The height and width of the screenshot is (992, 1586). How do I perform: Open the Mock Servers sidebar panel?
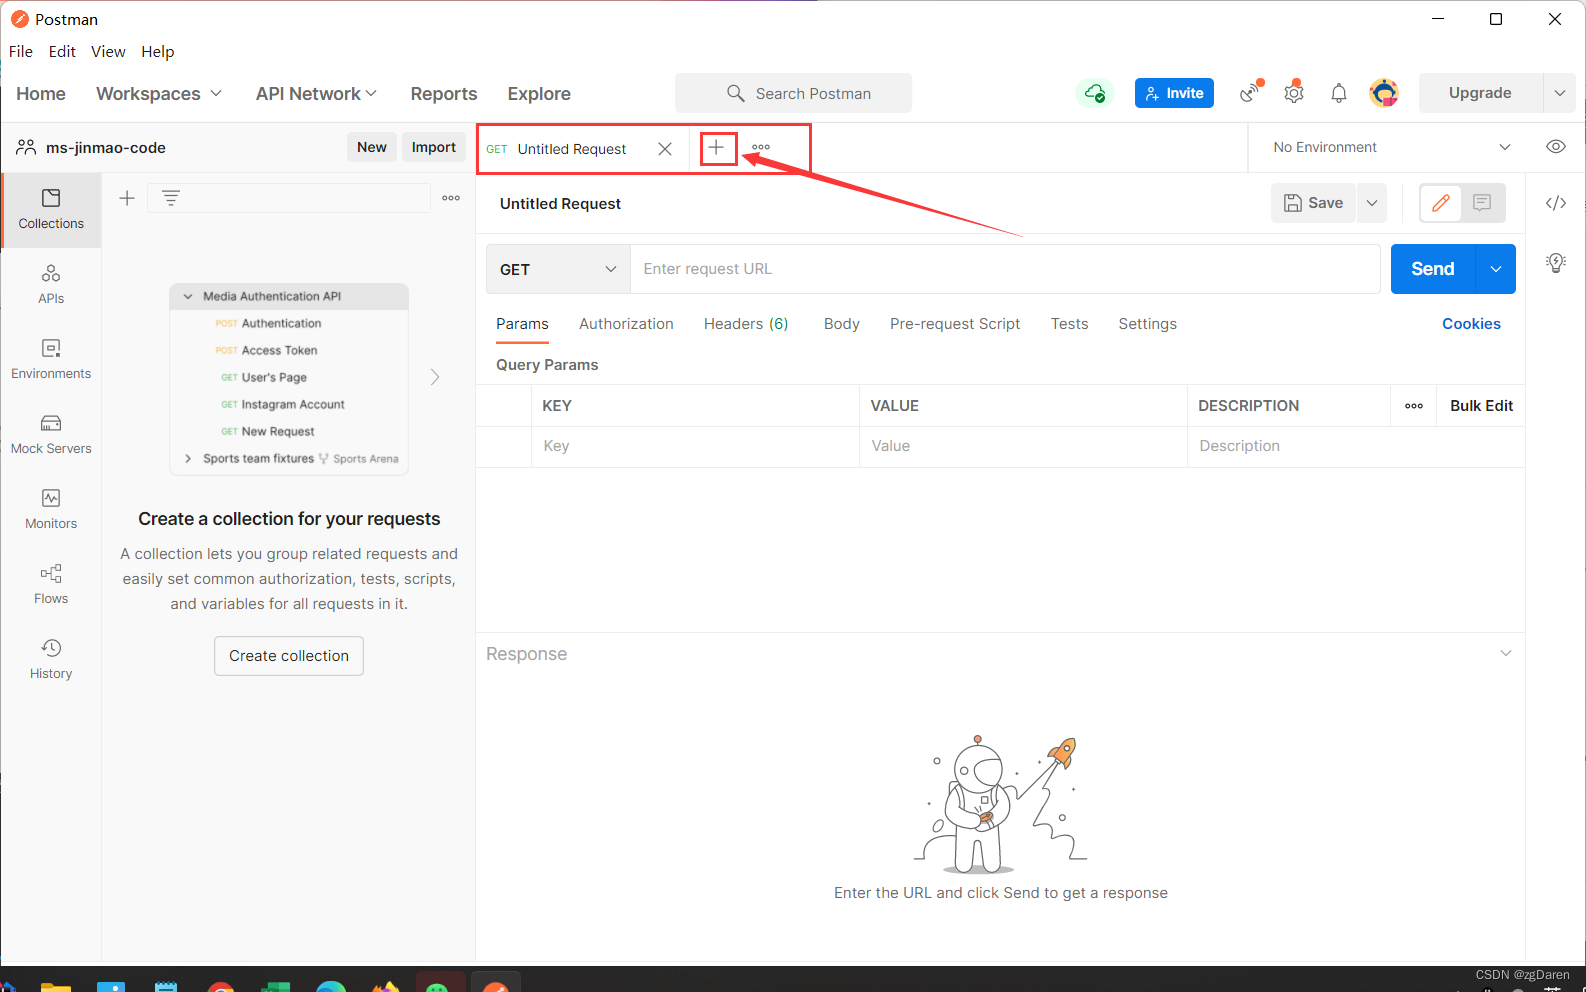tap(51, 435)
